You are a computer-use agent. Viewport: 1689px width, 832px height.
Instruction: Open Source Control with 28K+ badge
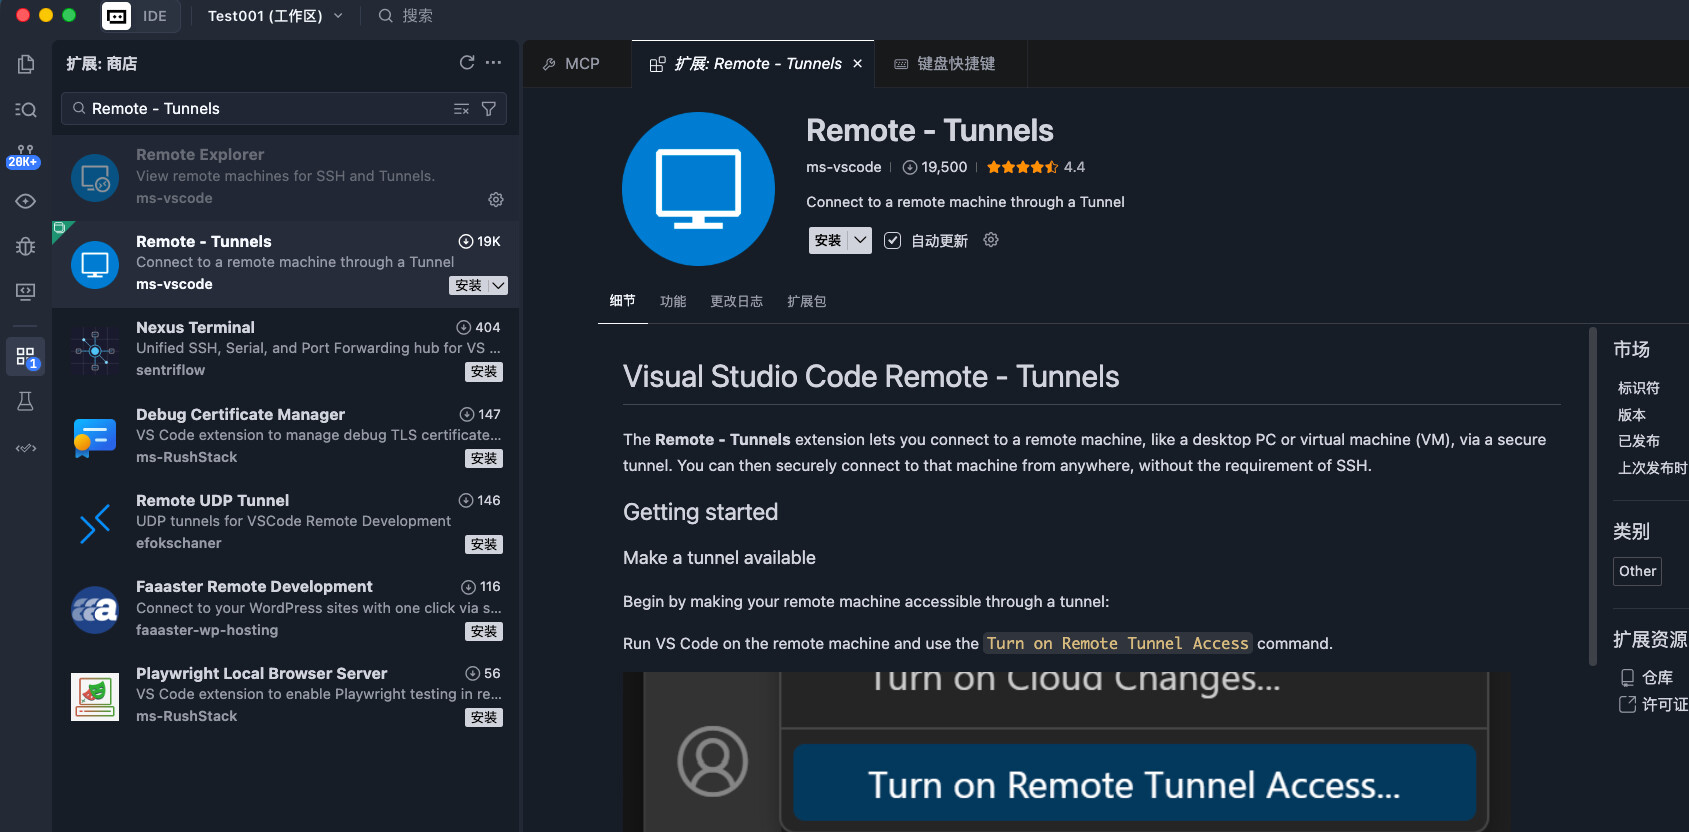[x=24, y=156]
